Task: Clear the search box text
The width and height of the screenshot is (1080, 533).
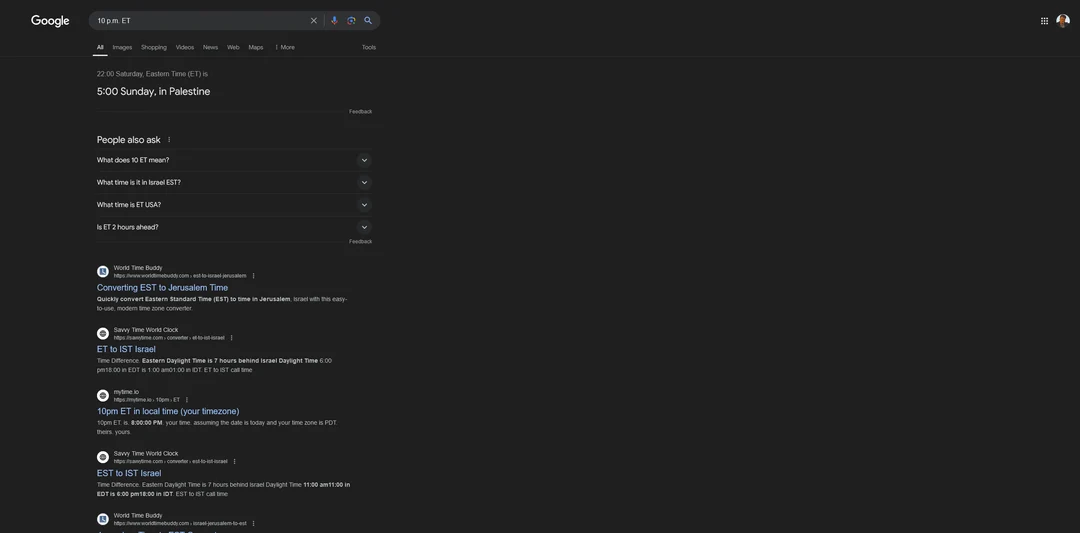Action: (313, 21)
